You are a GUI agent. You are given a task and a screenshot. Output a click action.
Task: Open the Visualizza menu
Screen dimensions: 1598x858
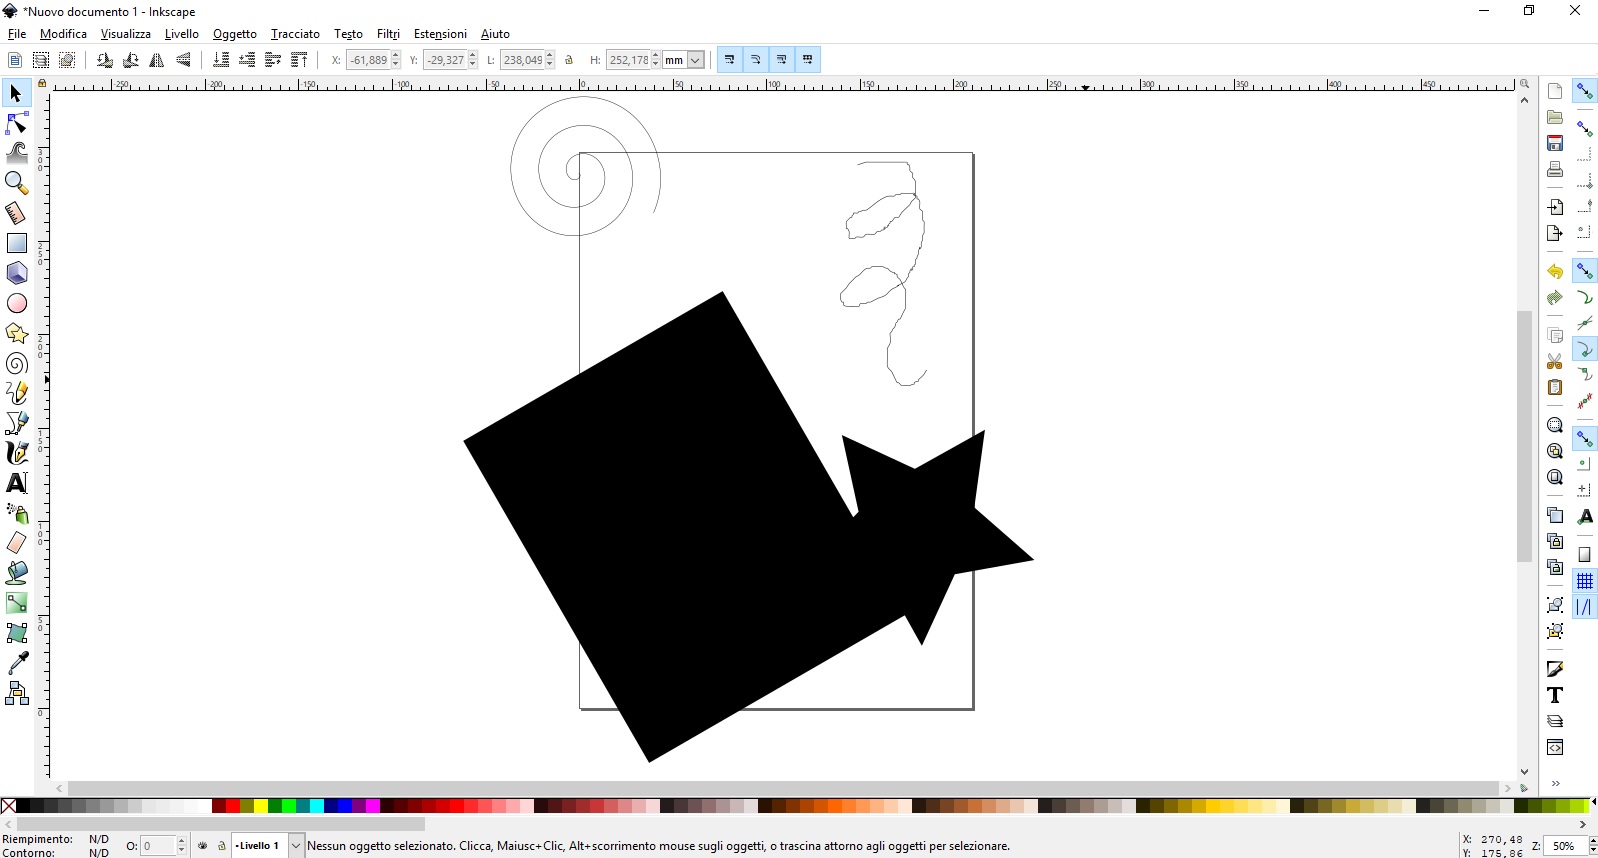pyautogui.click(x=126, y=34)
